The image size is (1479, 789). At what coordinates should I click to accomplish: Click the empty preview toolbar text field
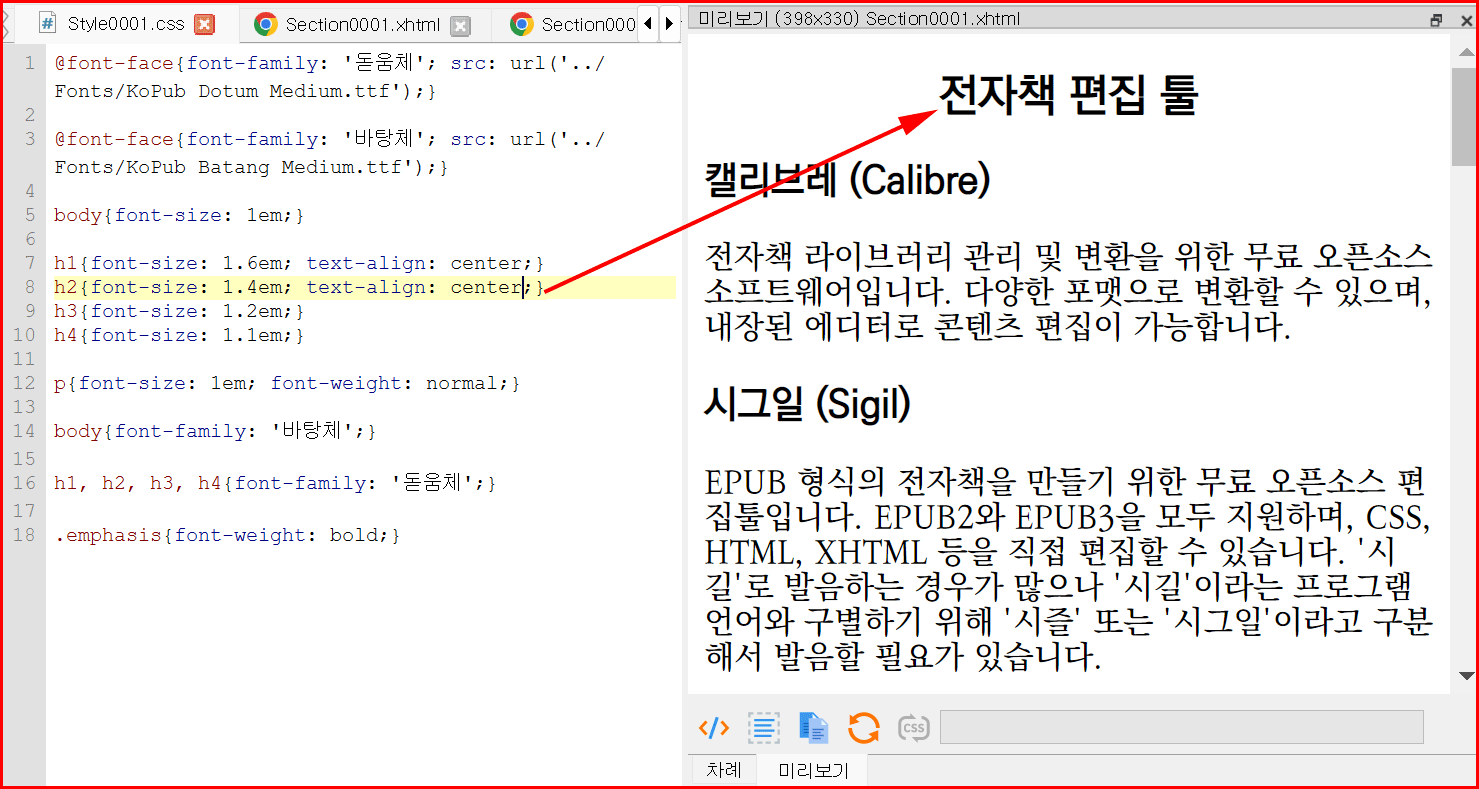point(1182,727)
